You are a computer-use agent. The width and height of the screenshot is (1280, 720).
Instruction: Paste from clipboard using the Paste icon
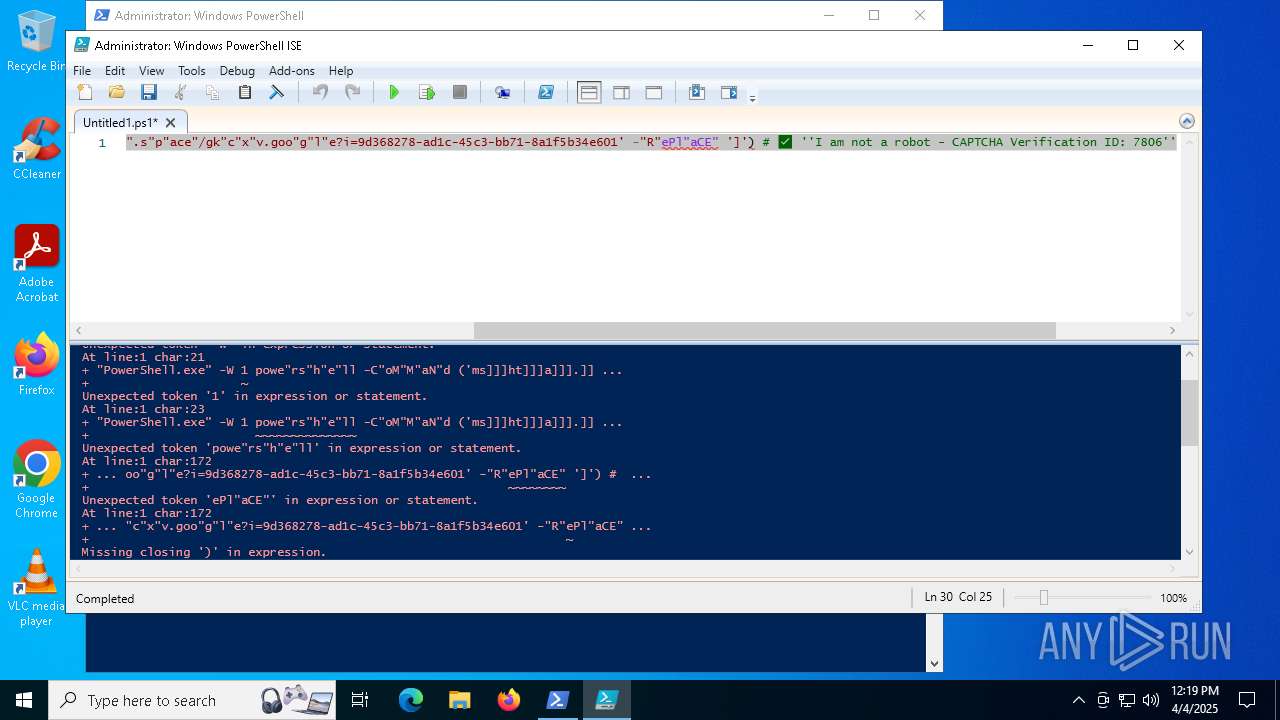click(x=245, y=92)
